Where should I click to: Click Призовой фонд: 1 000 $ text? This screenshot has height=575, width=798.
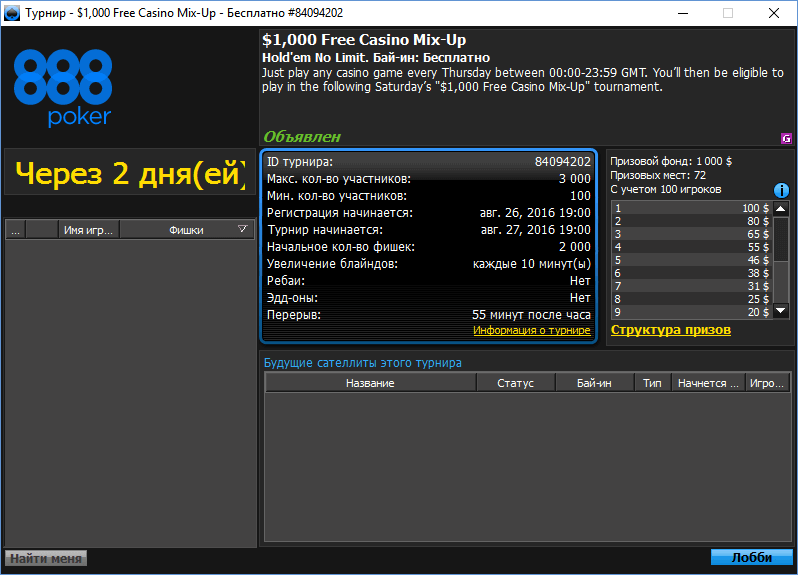(671, 161)
